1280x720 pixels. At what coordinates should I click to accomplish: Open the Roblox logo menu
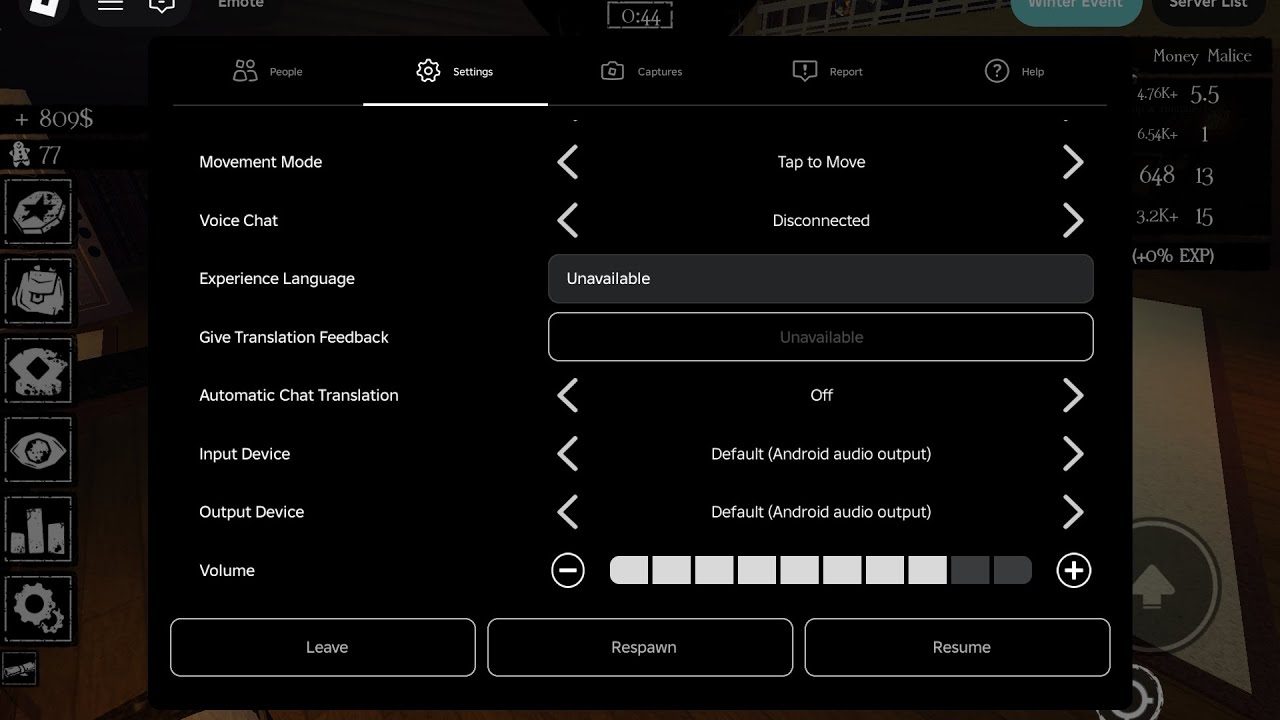tap(45, 8)
